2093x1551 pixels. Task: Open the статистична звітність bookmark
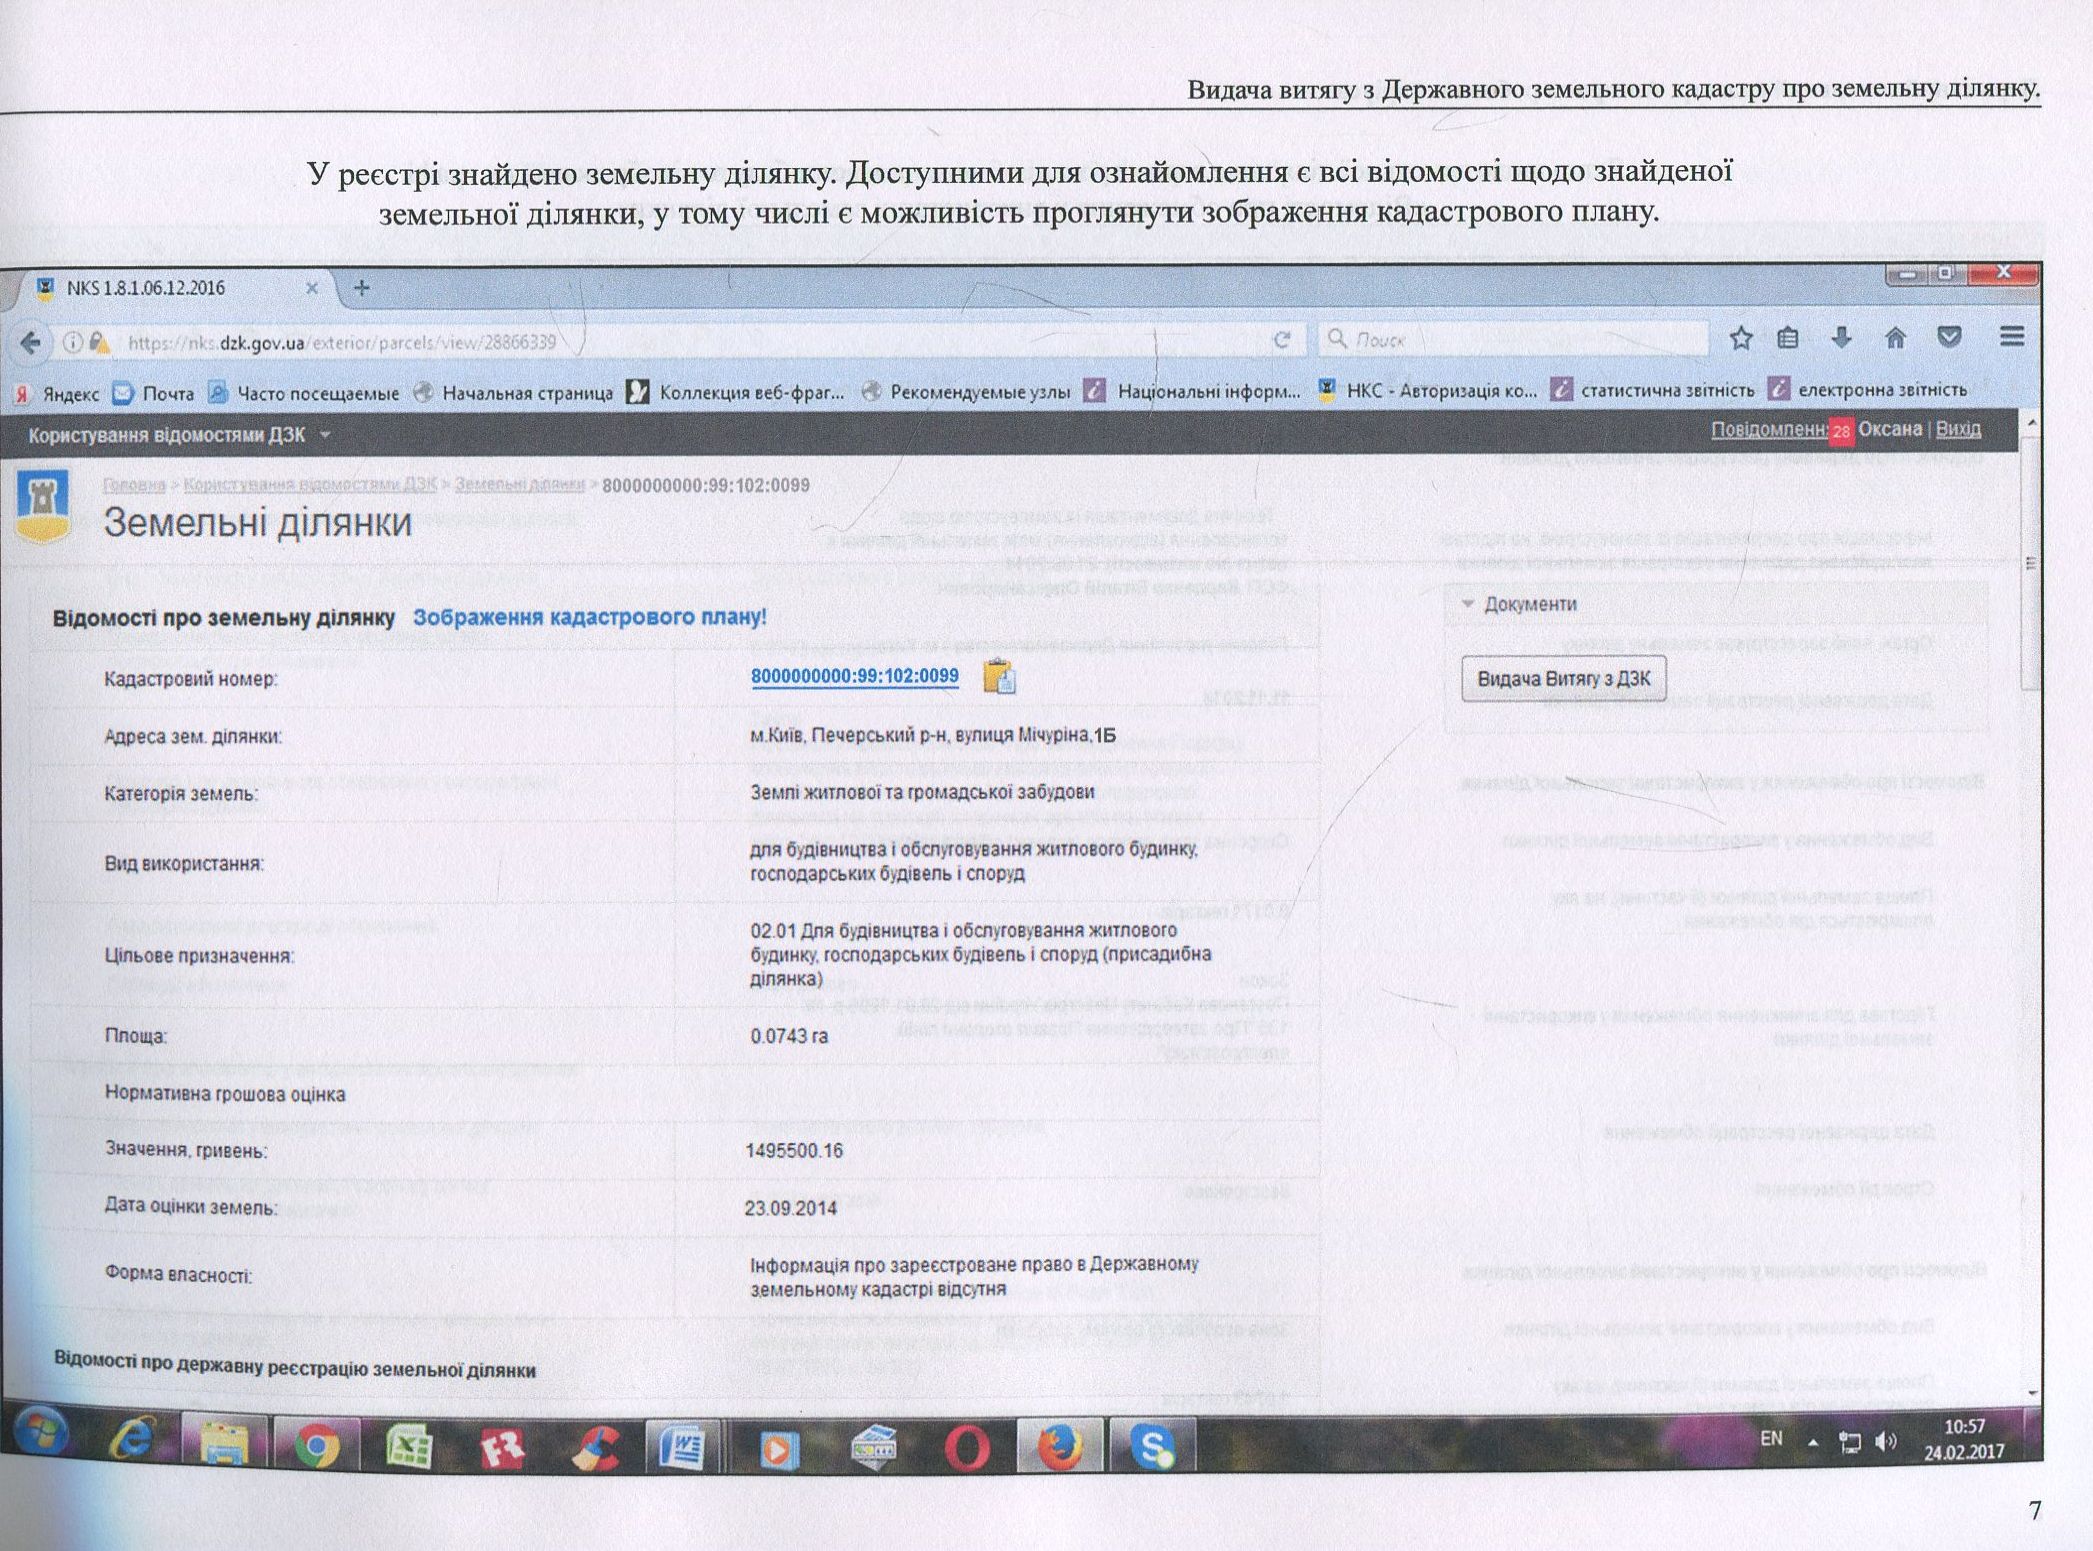1653,390
